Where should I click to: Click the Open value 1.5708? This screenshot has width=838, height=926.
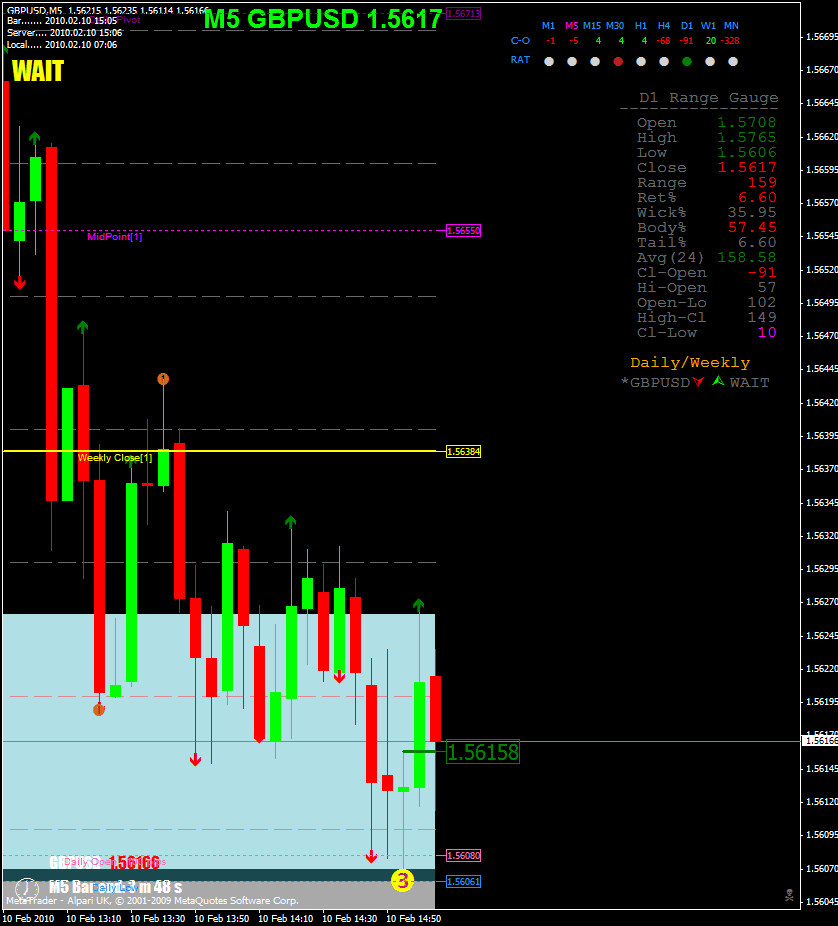point(746,122)
